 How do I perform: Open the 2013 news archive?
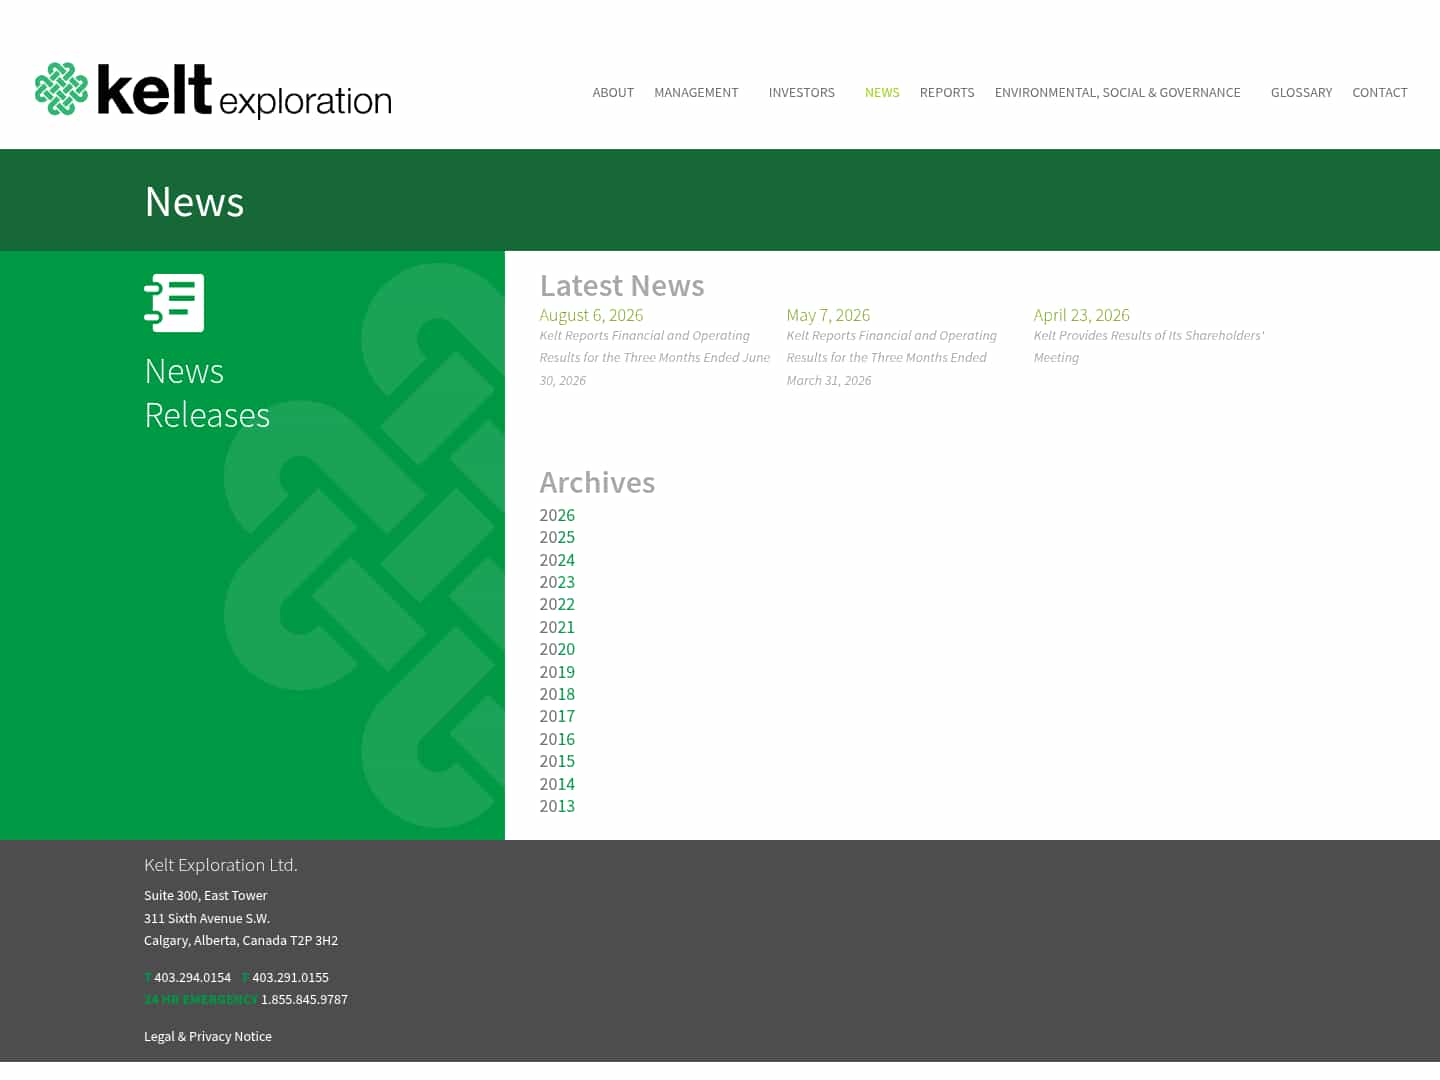point(557,806)
